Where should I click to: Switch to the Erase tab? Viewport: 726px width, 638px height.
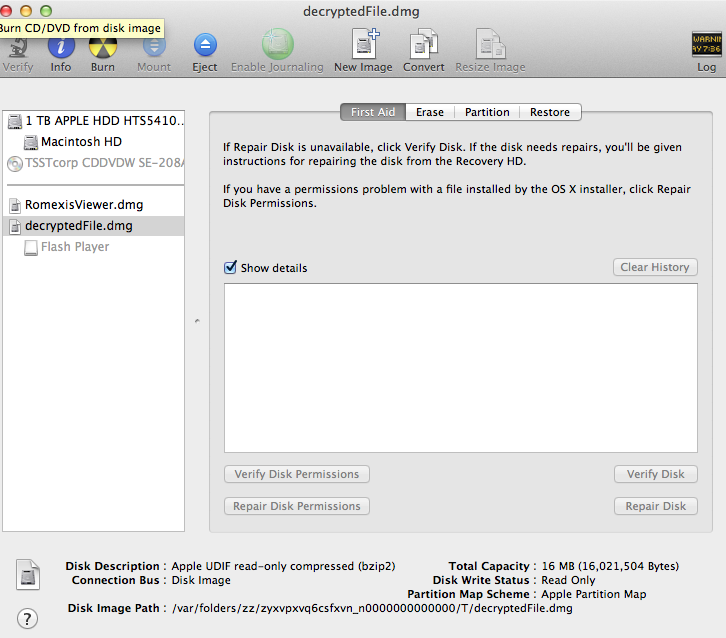click(x=430, y=112)
